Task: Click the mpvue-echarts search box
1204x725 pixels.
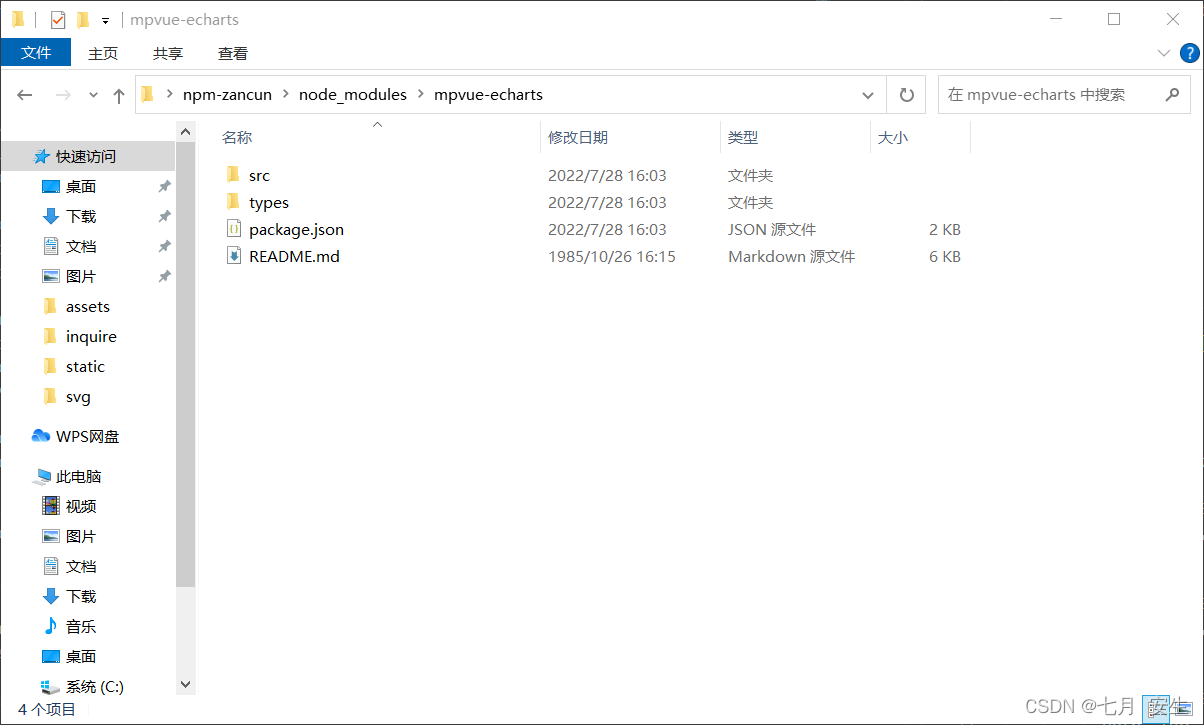Action: (1050, 95)
